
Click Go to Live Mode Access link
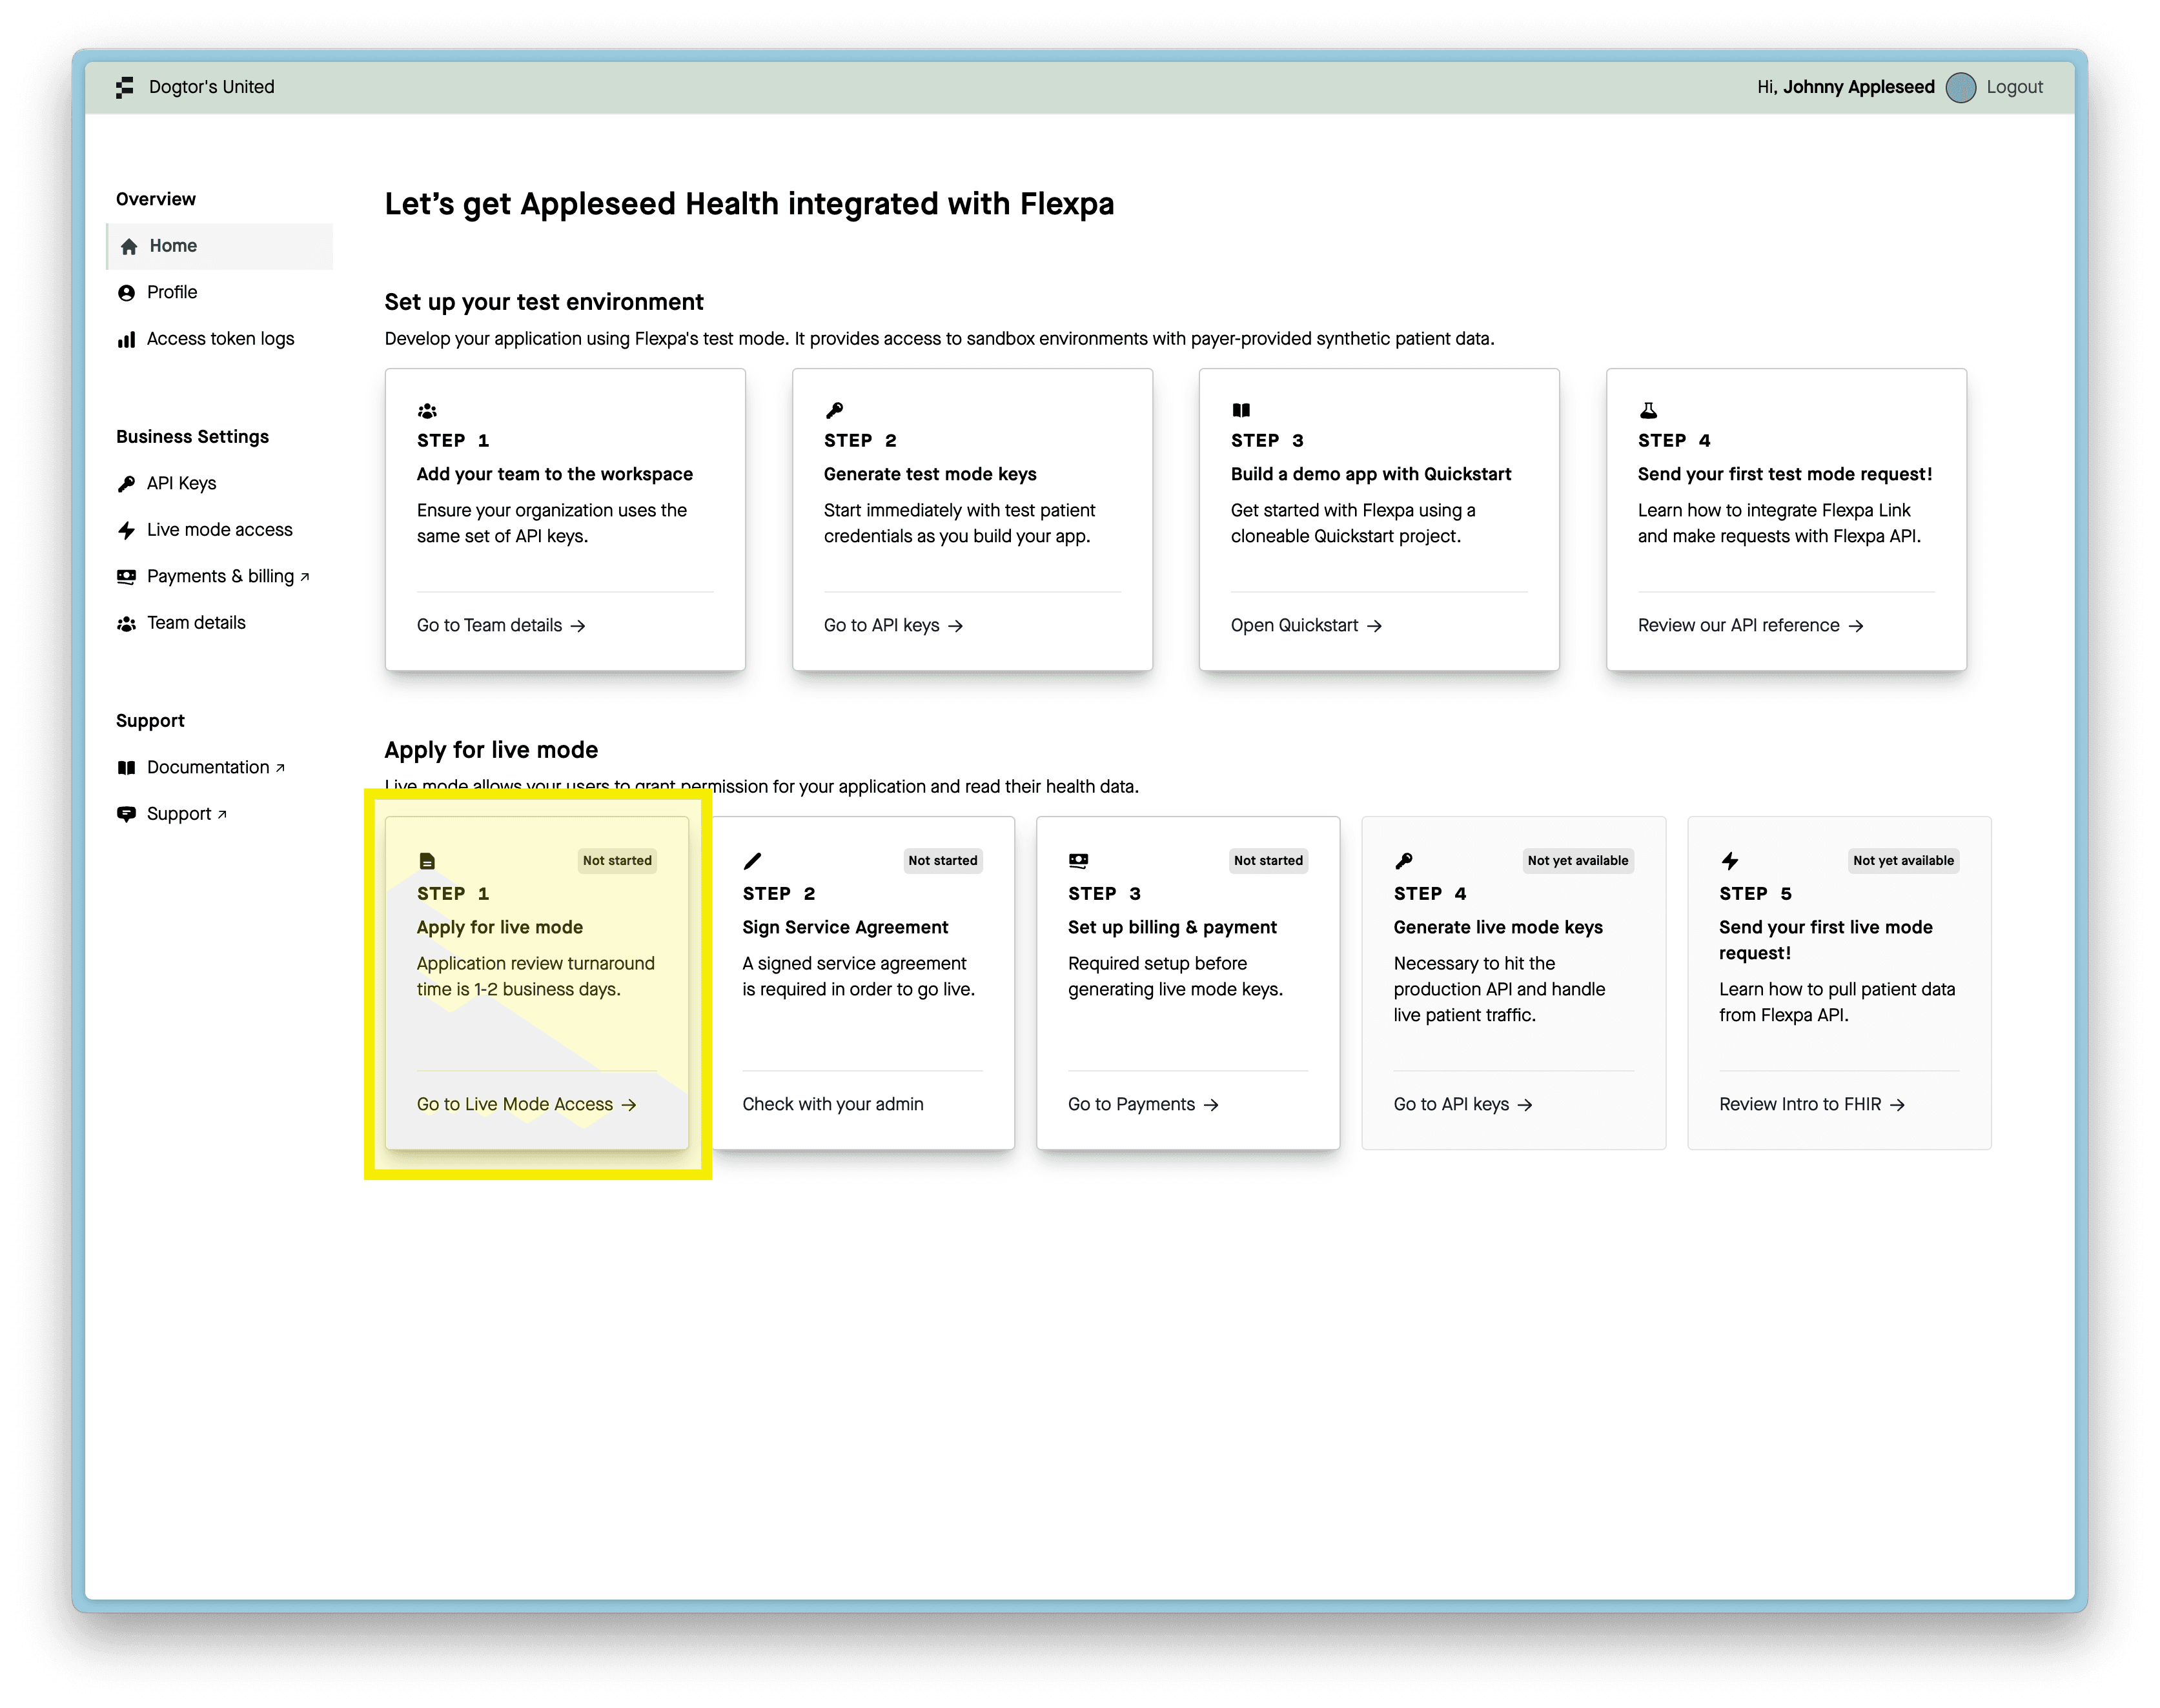point(527,1105)
